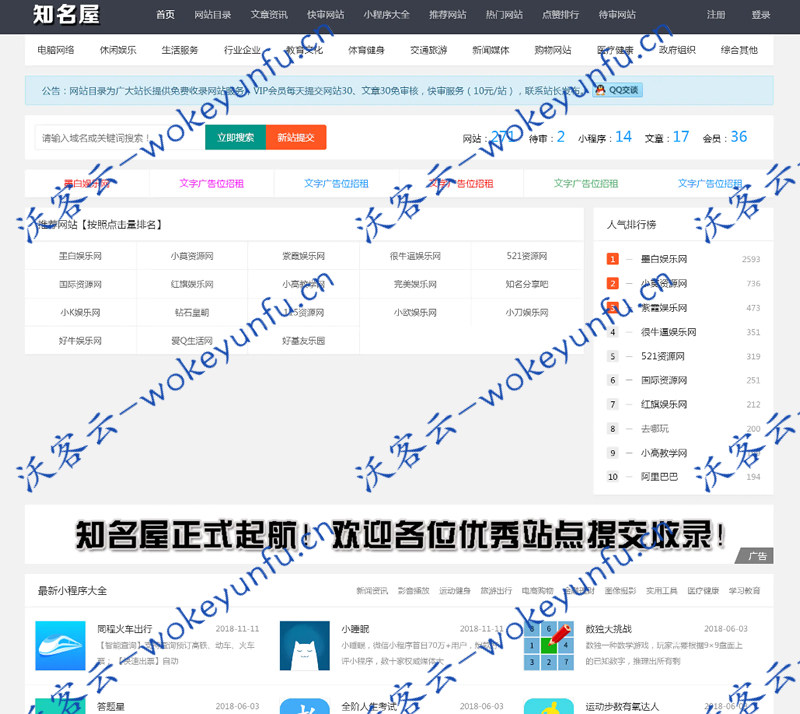Viewport: 800px width, 714px height.
Task: Open 爱Q生活网 in the recommended sites
Action: (x=192, y=340)
